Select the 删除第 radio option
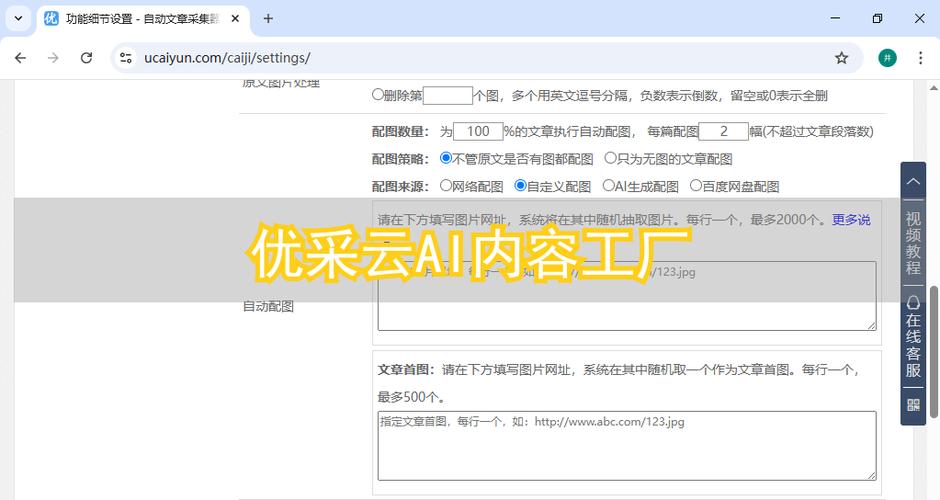Screen dimensions: 940x500 (x=378, y=94)
